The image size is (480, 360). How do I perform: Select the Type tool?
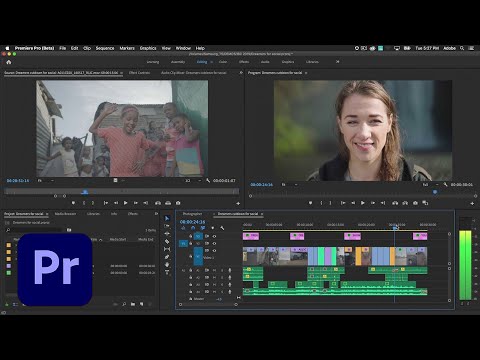pos(167,272)
